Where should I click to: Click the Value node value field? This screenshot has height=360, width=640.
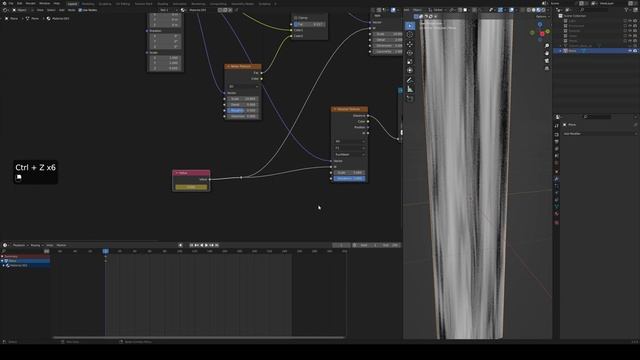point(191,187)
